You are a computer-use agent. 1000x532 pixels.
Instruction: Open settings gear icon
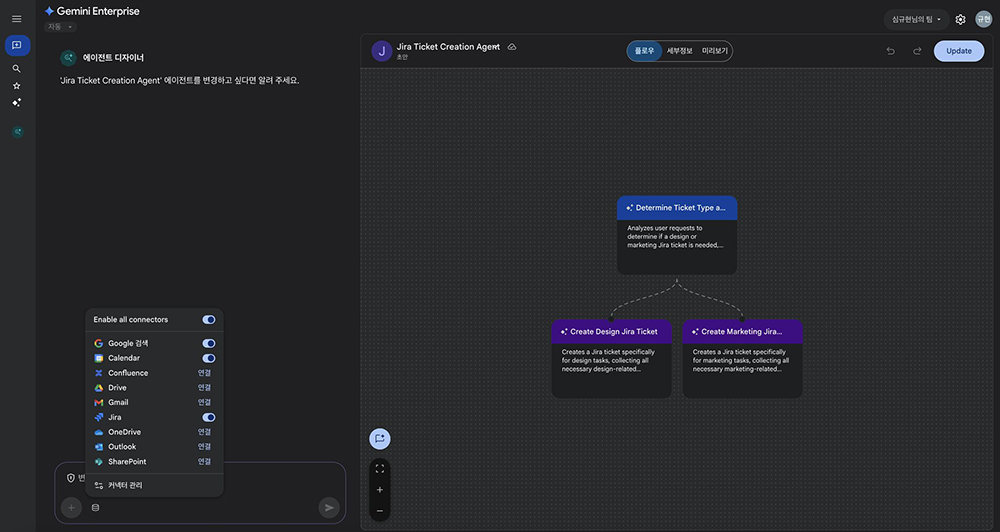pyautogui.click(x=960, y=19)
